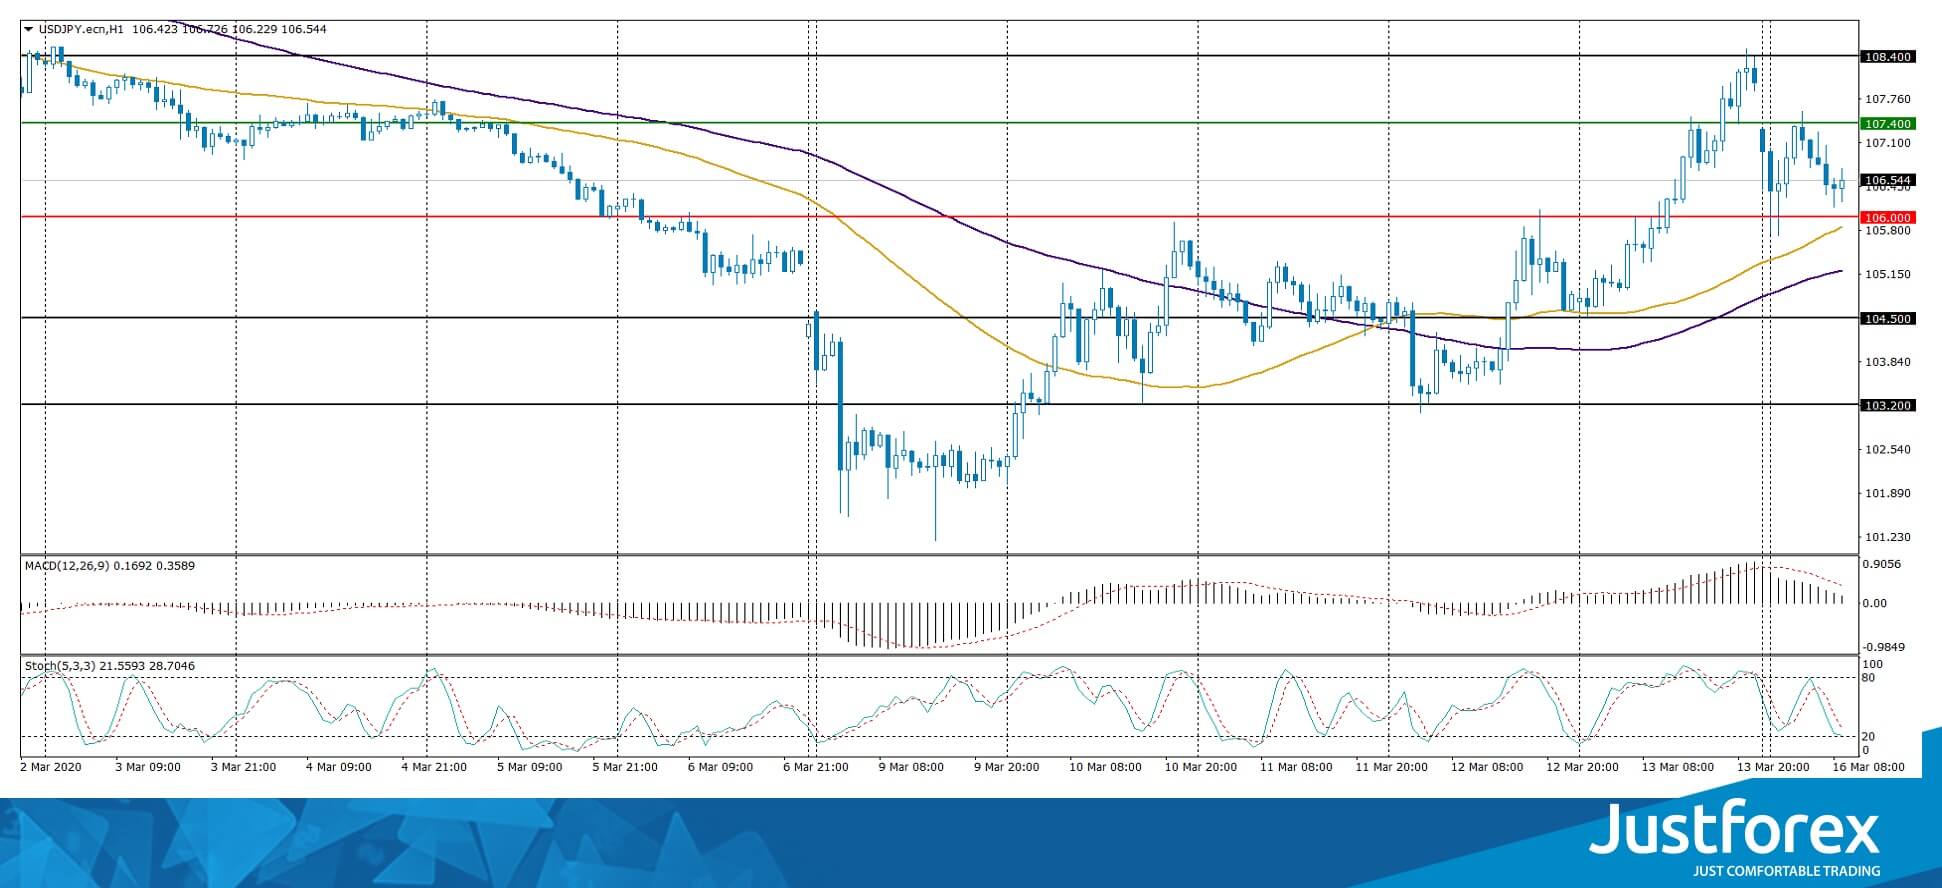The height and width of the screenshot is (888, 1942).
Task: Click the 13 Mar 08:00 time label
Action: pos(1678,767)
